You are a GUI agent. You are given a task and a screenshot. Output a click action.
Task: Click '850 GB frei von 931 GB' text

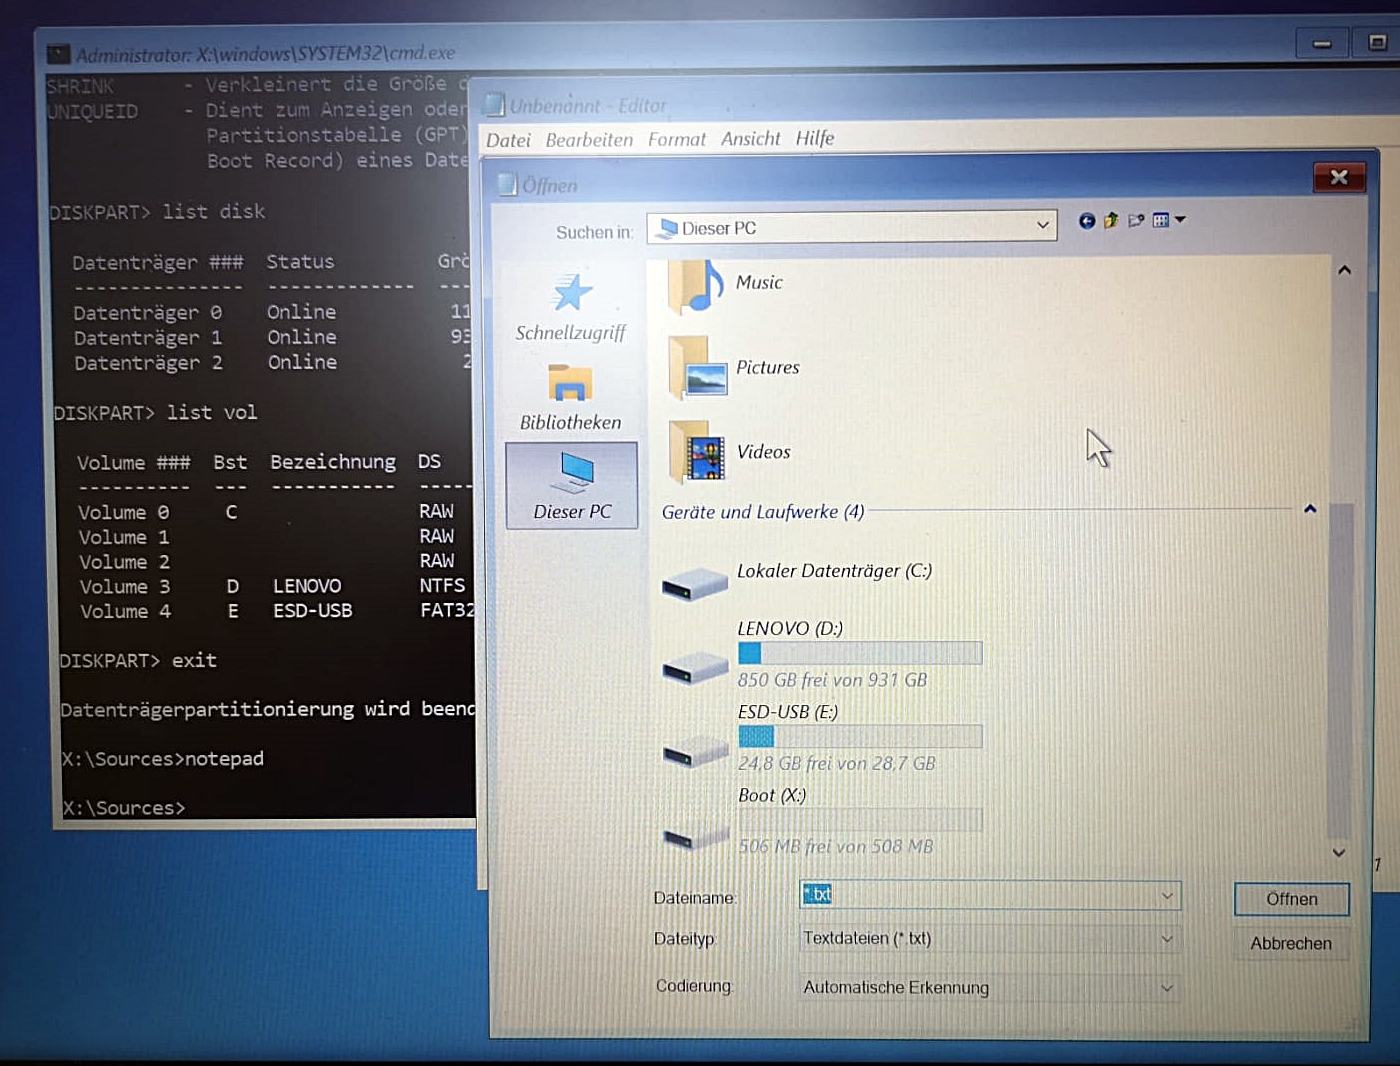832,680
